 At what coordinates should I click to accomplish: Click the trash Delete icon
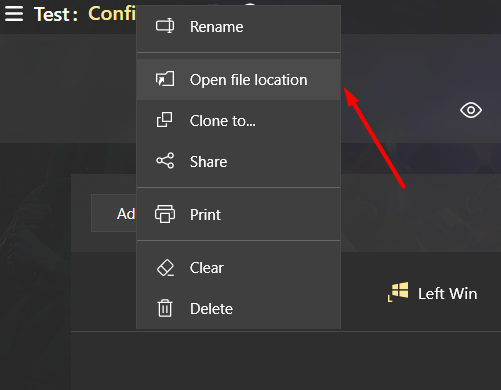tap(165, 308)
